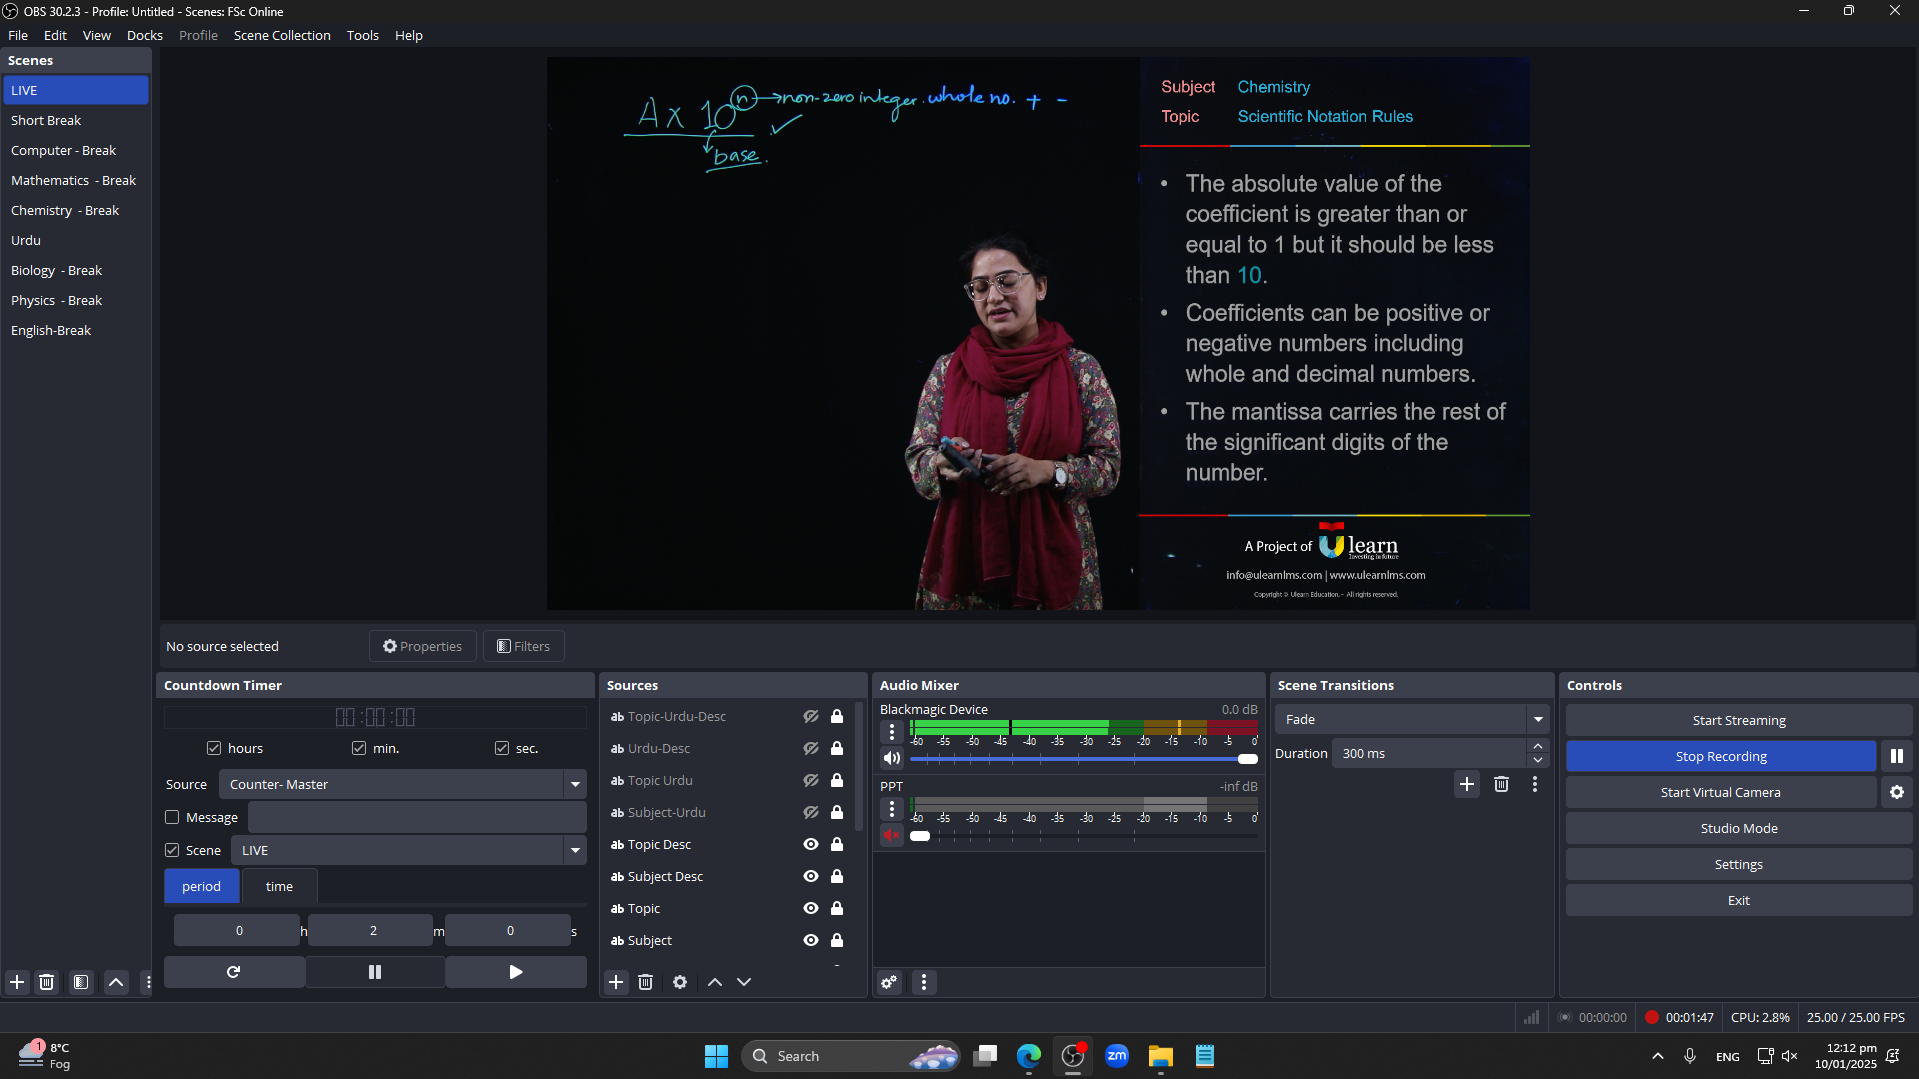Open OBS Settings button
The height and width of the screenshot is (1079, 1919).
click(1739, 864)
